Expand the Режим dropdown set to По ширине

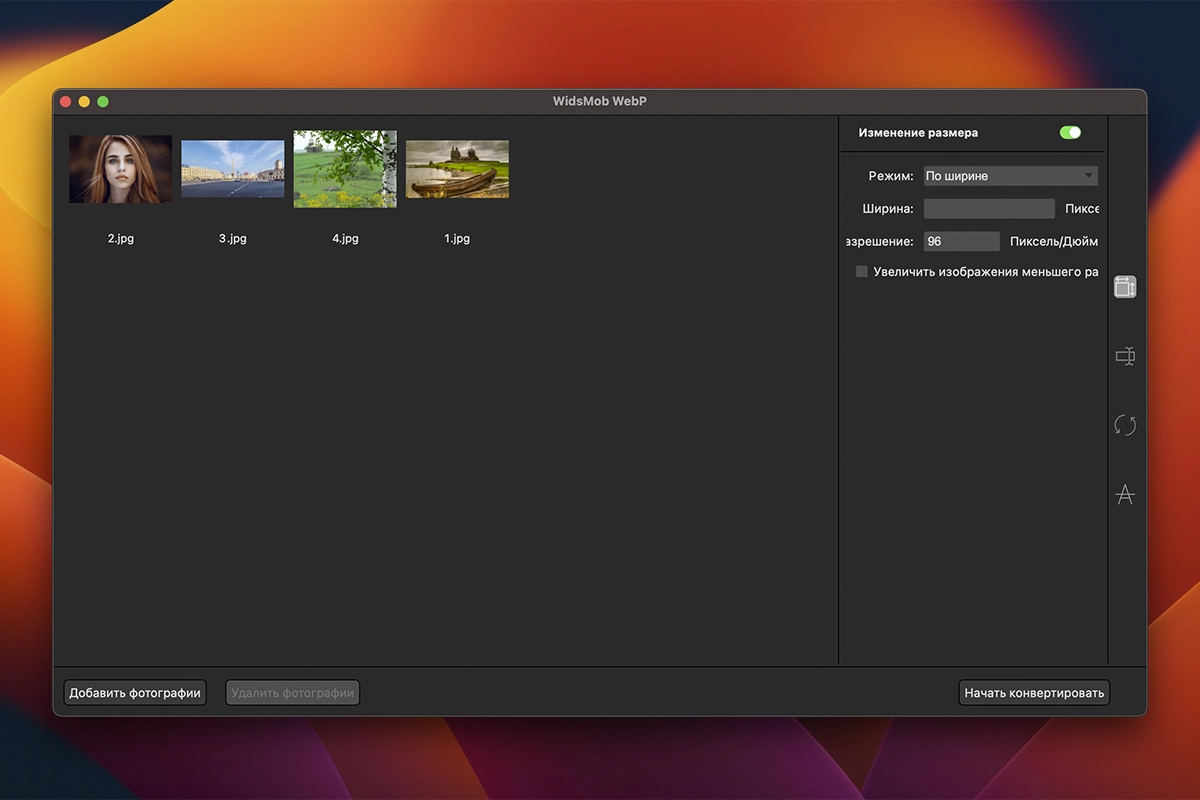tap(1010, 176)
